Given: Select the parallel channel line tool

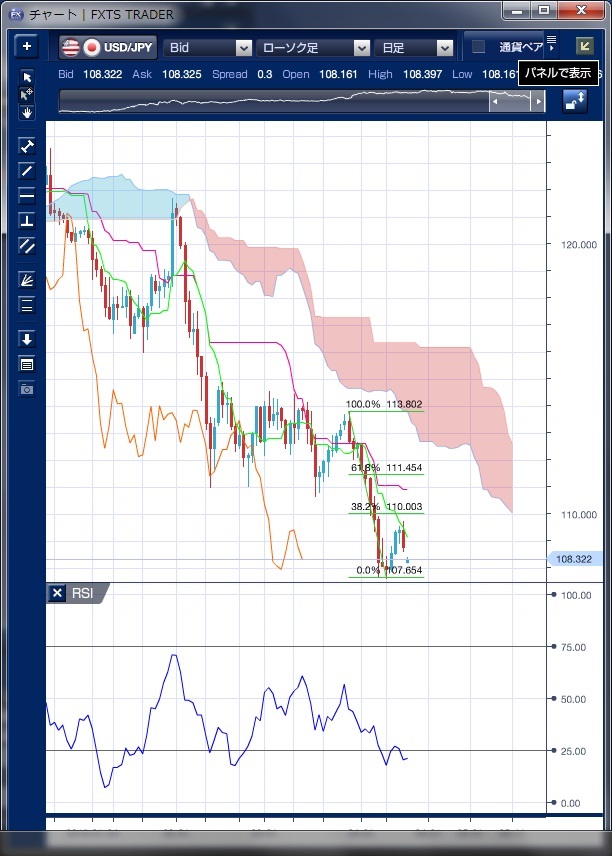Looking at the screenshot, I should (27, 245).
